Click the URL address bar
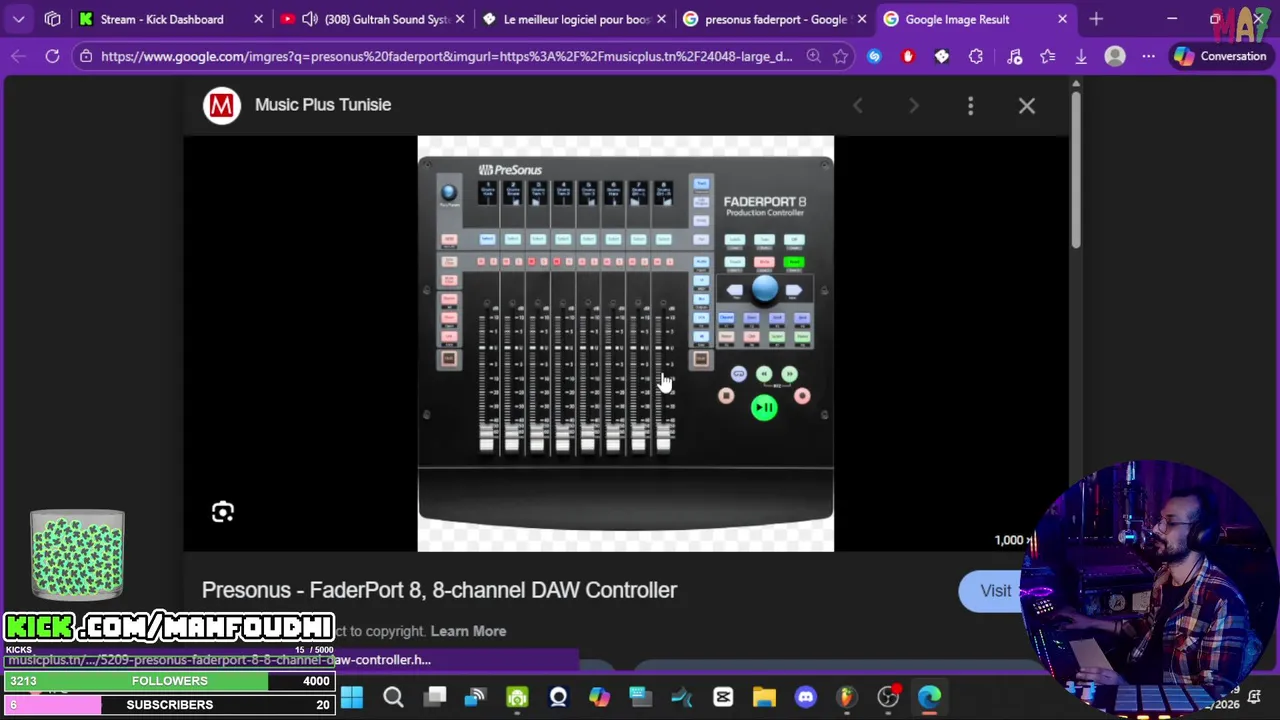Viewport: 1280px width, 720px height. (445, 56)
